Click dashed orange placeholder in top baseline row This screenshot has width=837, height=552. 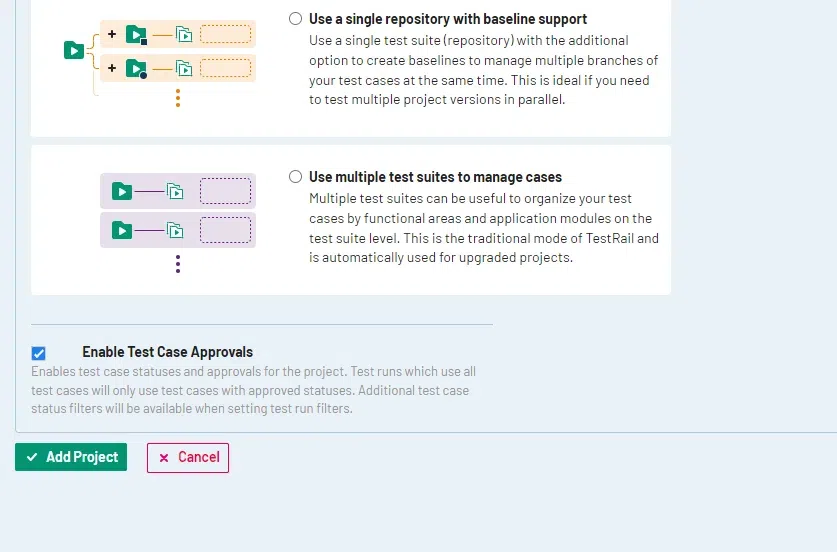pos(225,35)
